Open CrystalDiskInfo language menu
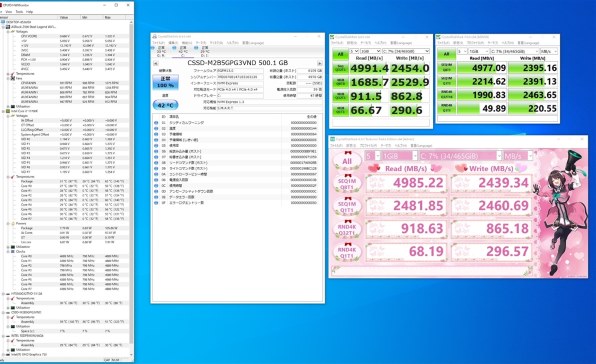 pos(253,43)
